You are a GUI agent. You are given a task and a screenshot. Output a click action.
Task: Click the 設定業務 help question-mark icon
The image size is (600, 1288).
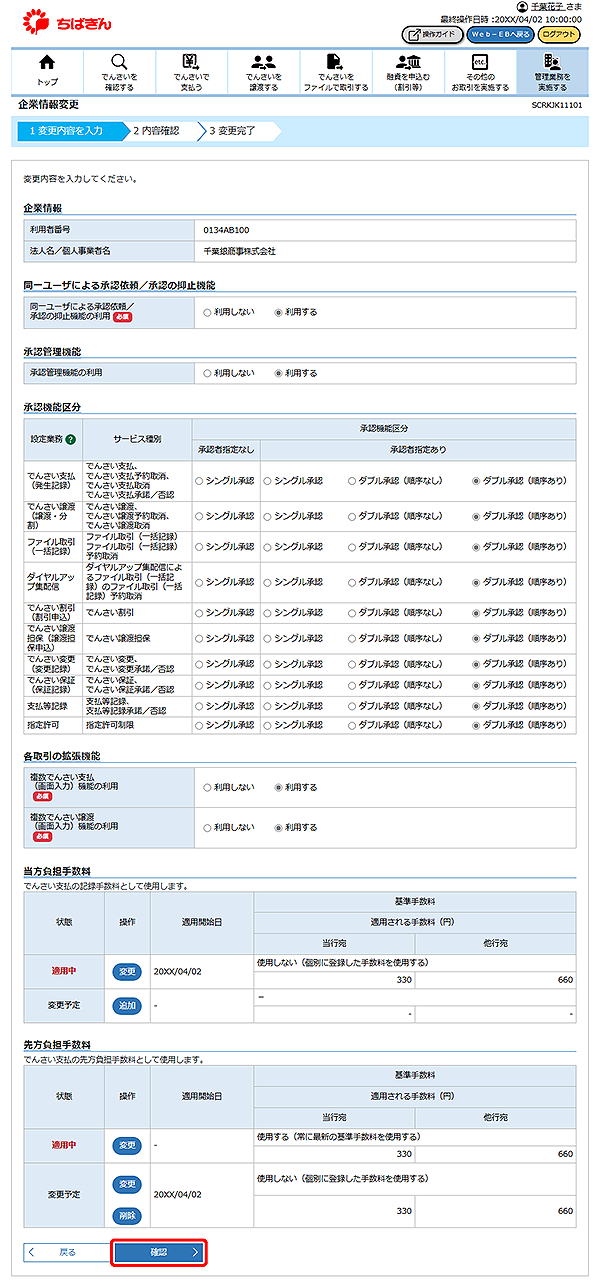coord(71,439)
